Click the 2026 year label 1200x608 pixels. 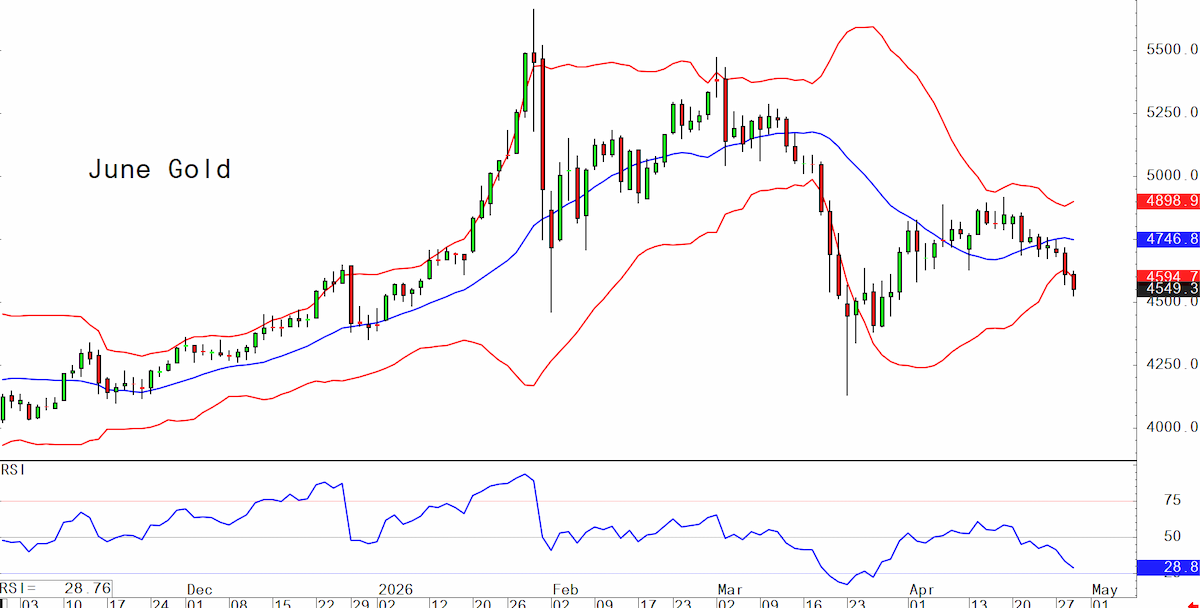[x=395, y=590]
